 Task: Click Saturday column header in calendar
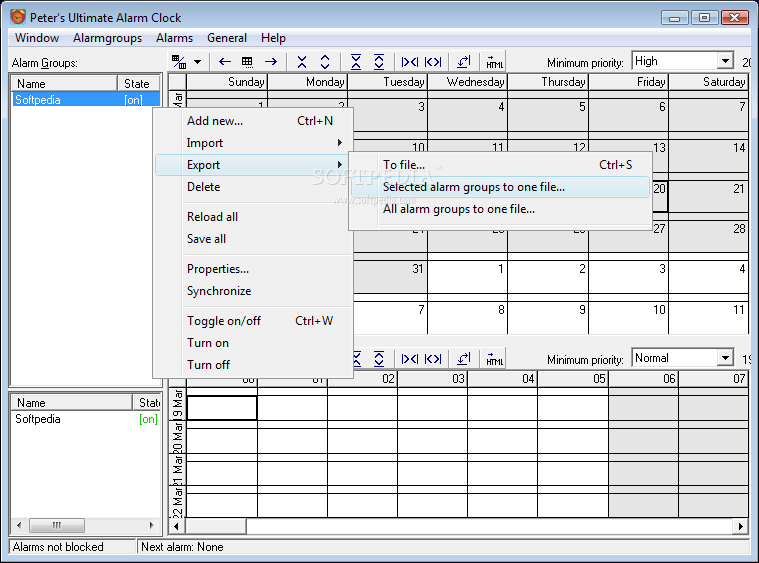pyautogui.click(x=708, y=82)
